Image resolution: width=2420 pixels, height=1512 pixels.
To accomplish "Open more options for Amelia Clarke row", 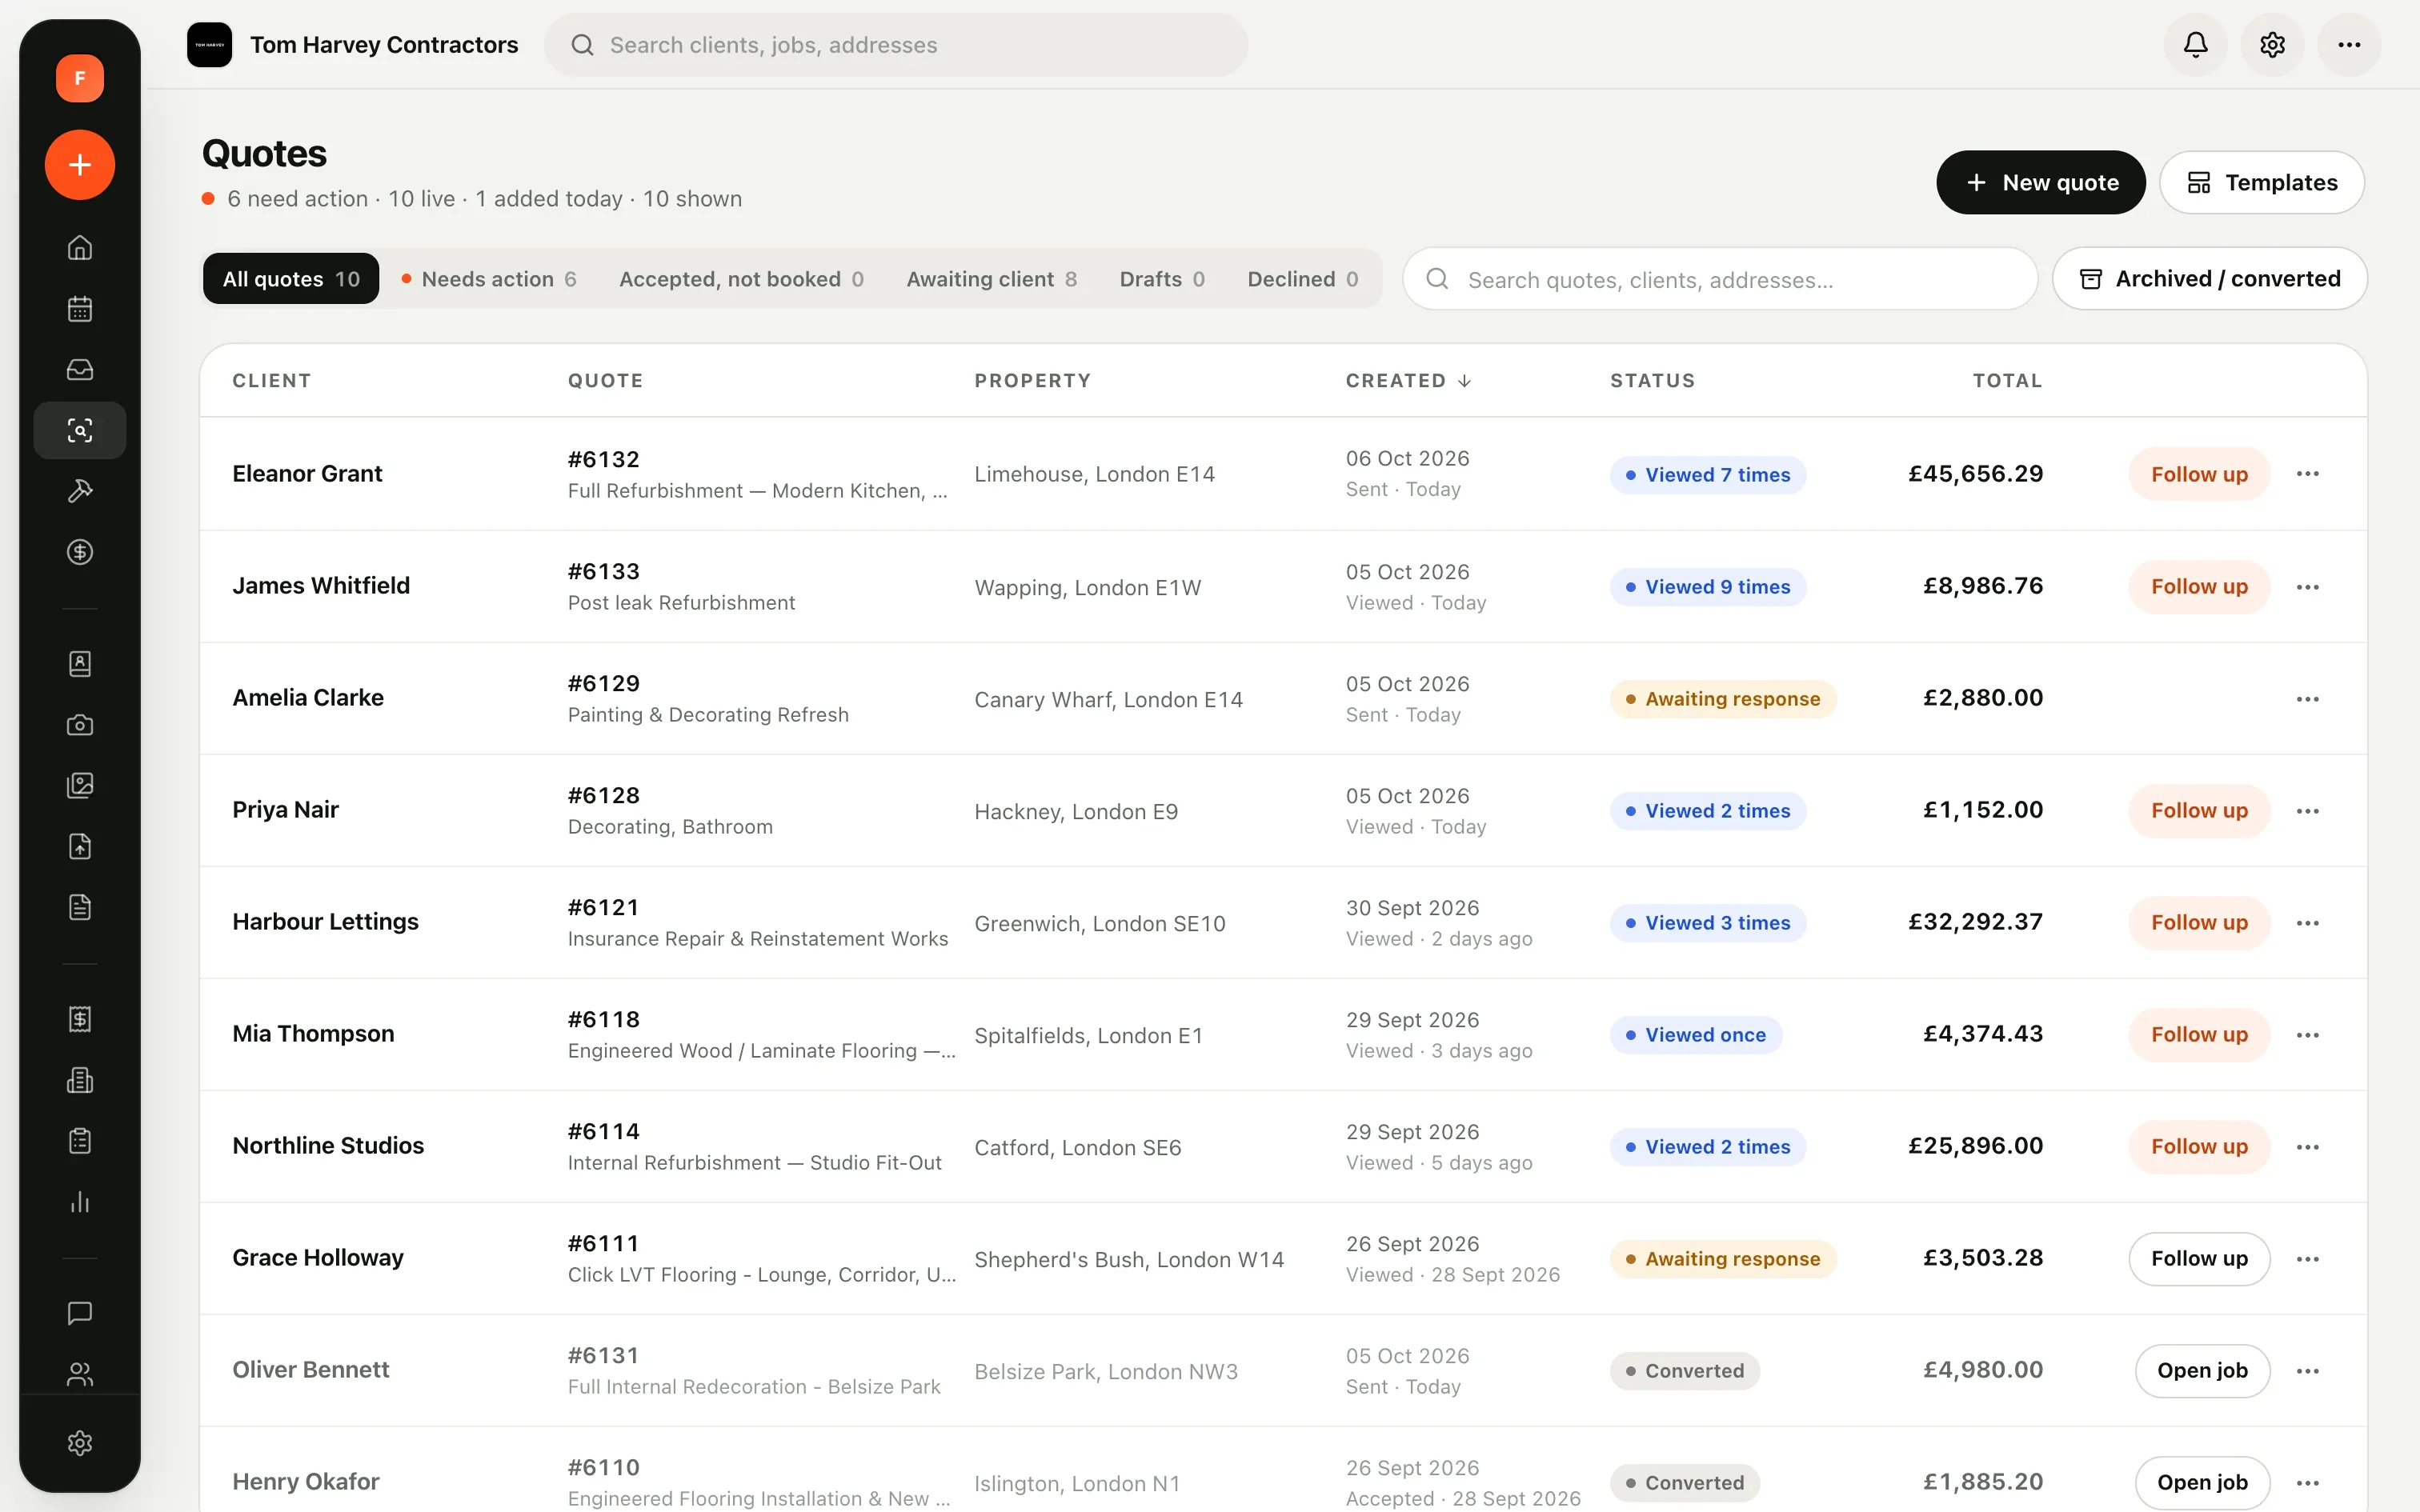I will click(2308, 699).
